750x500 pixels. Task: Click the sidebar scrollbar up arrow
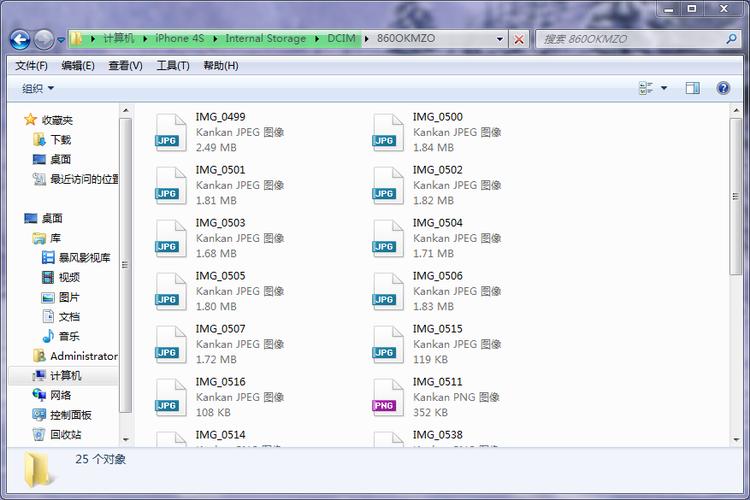126,111
